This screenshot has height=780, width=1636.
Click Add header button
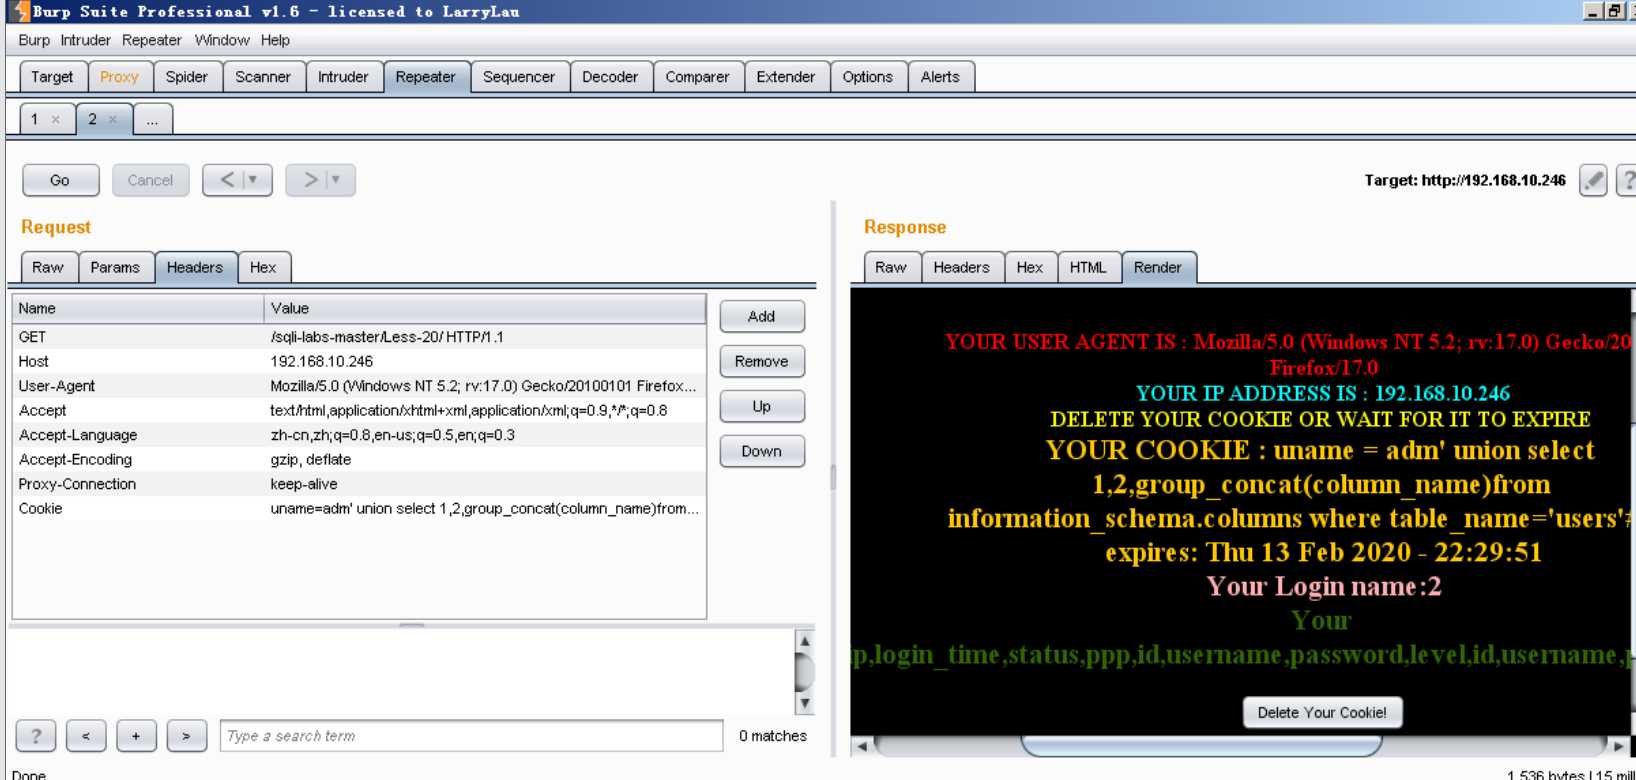click(762, 316)
